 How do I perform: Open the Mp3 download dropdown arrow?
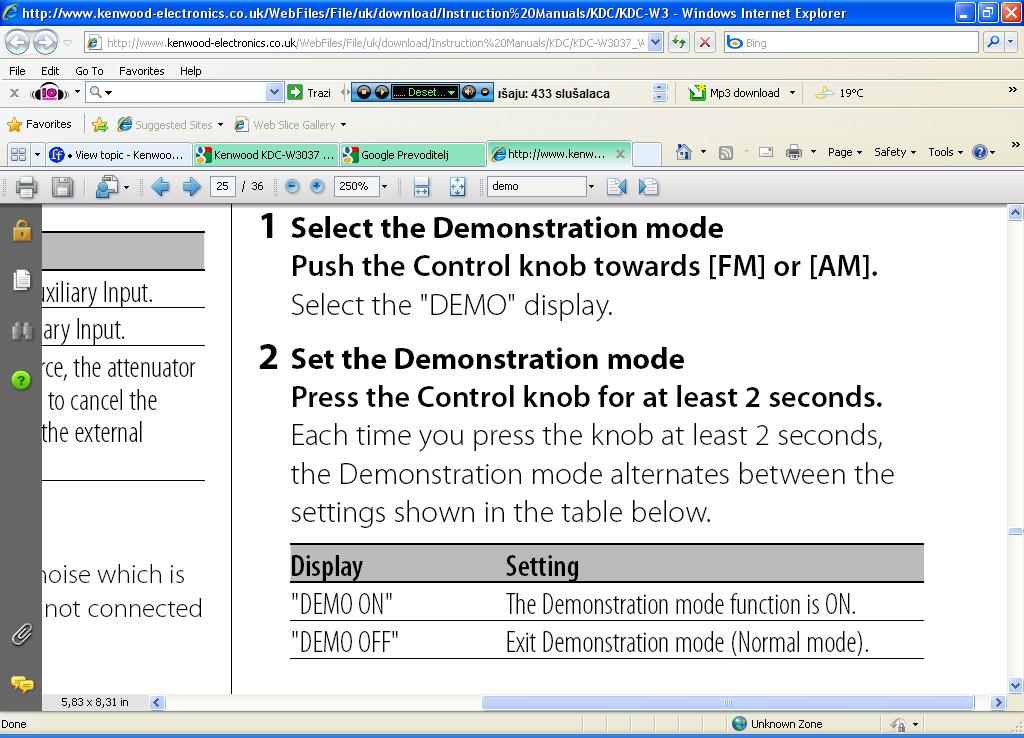792,93
